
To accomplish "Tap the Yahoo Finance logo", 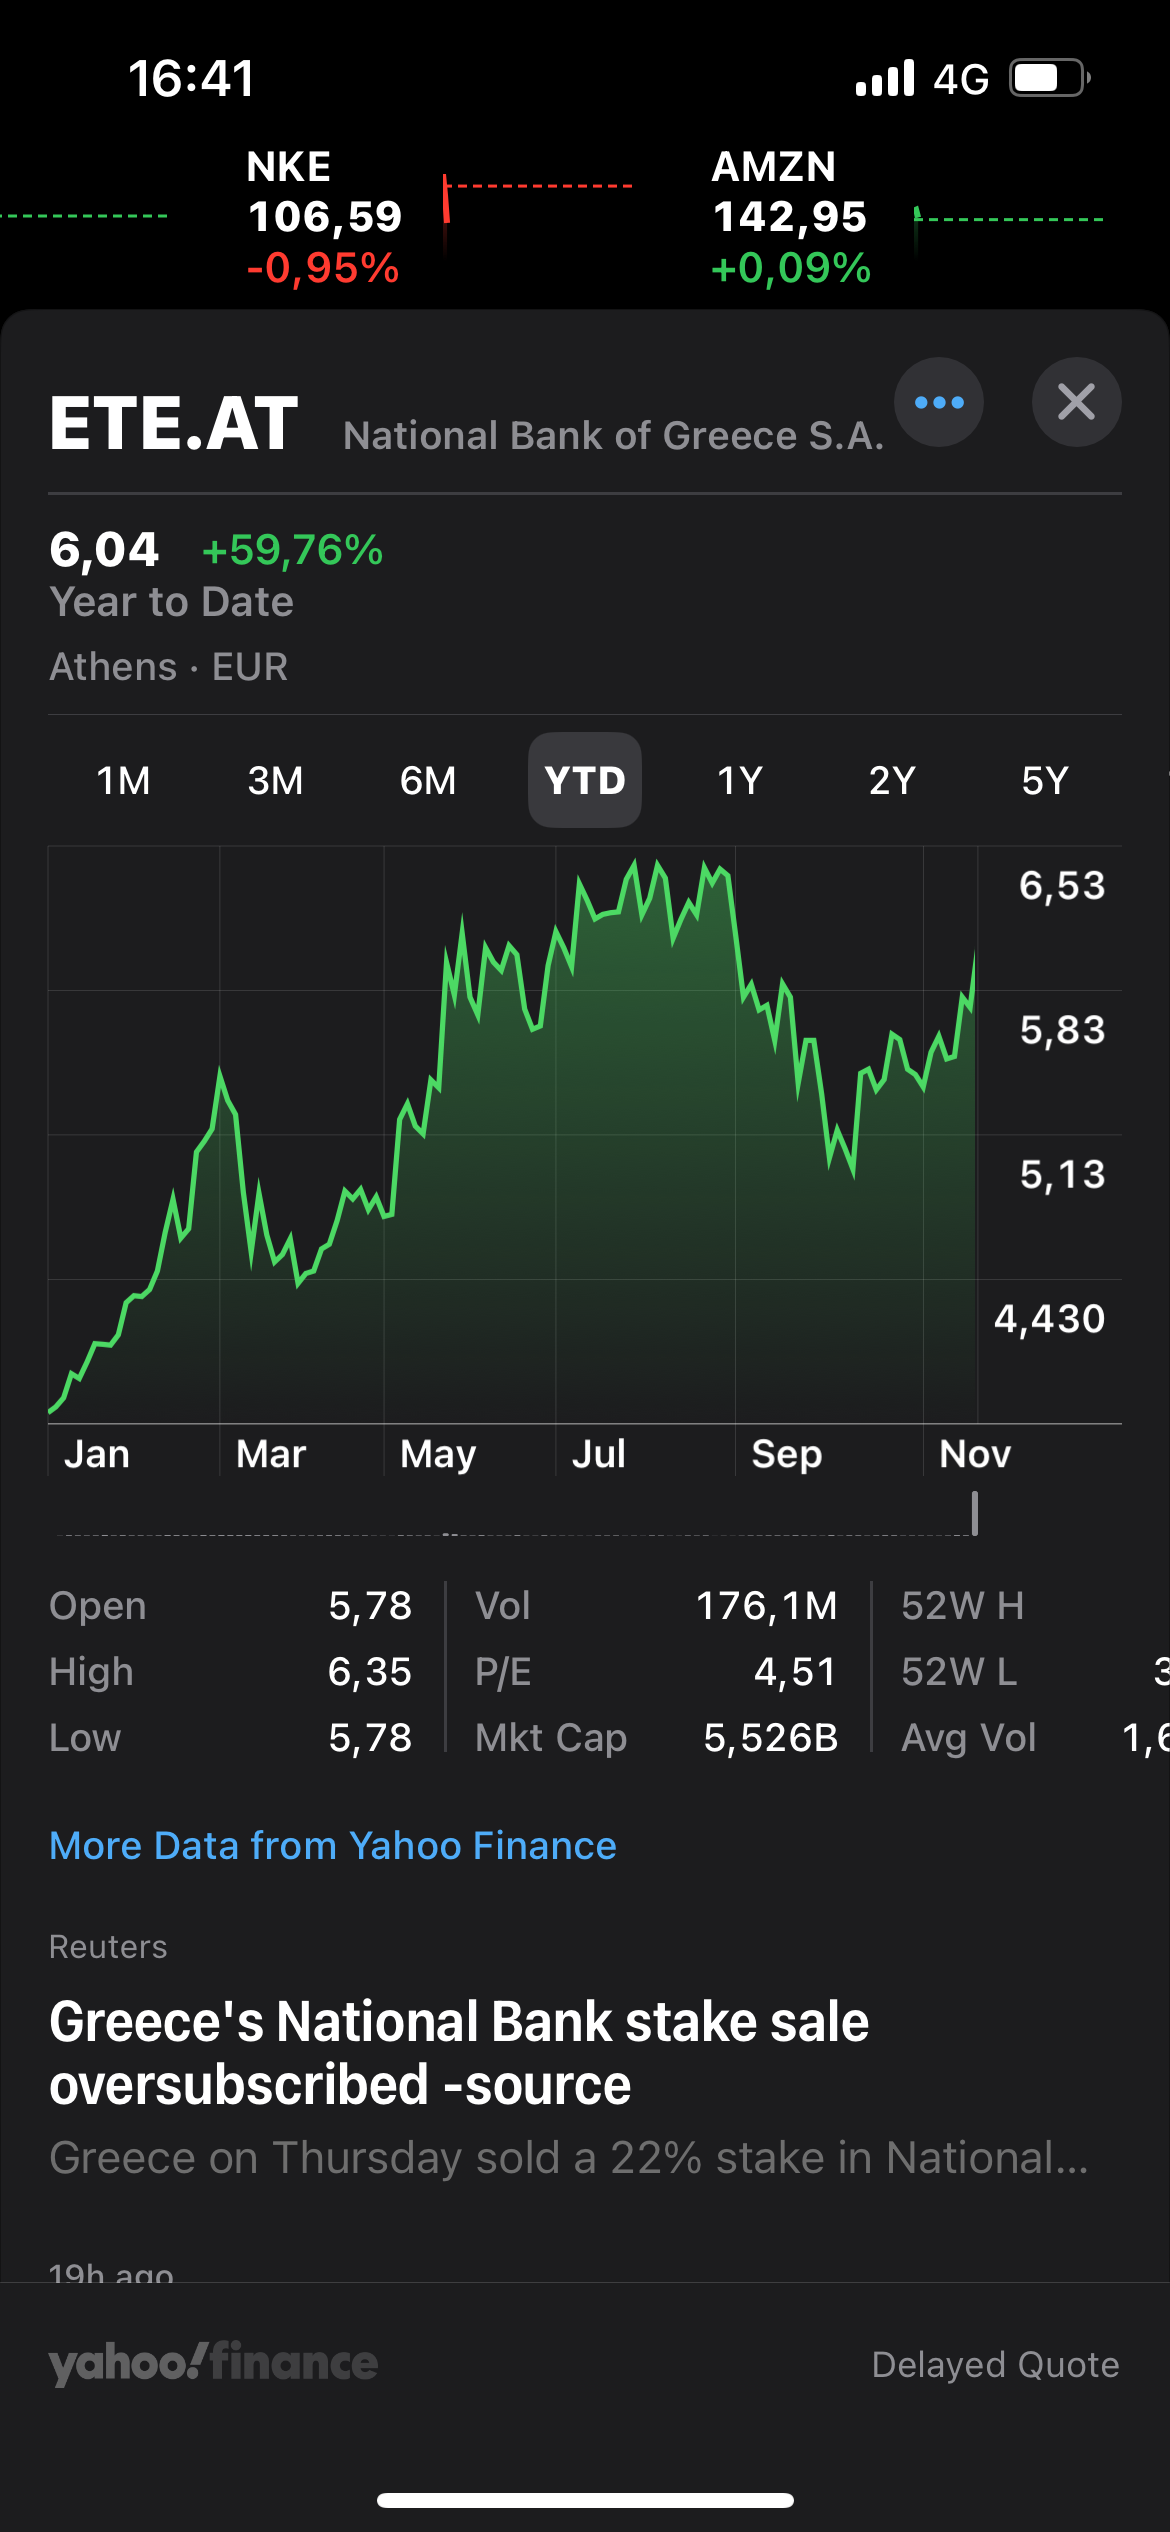I will 213,2363.
